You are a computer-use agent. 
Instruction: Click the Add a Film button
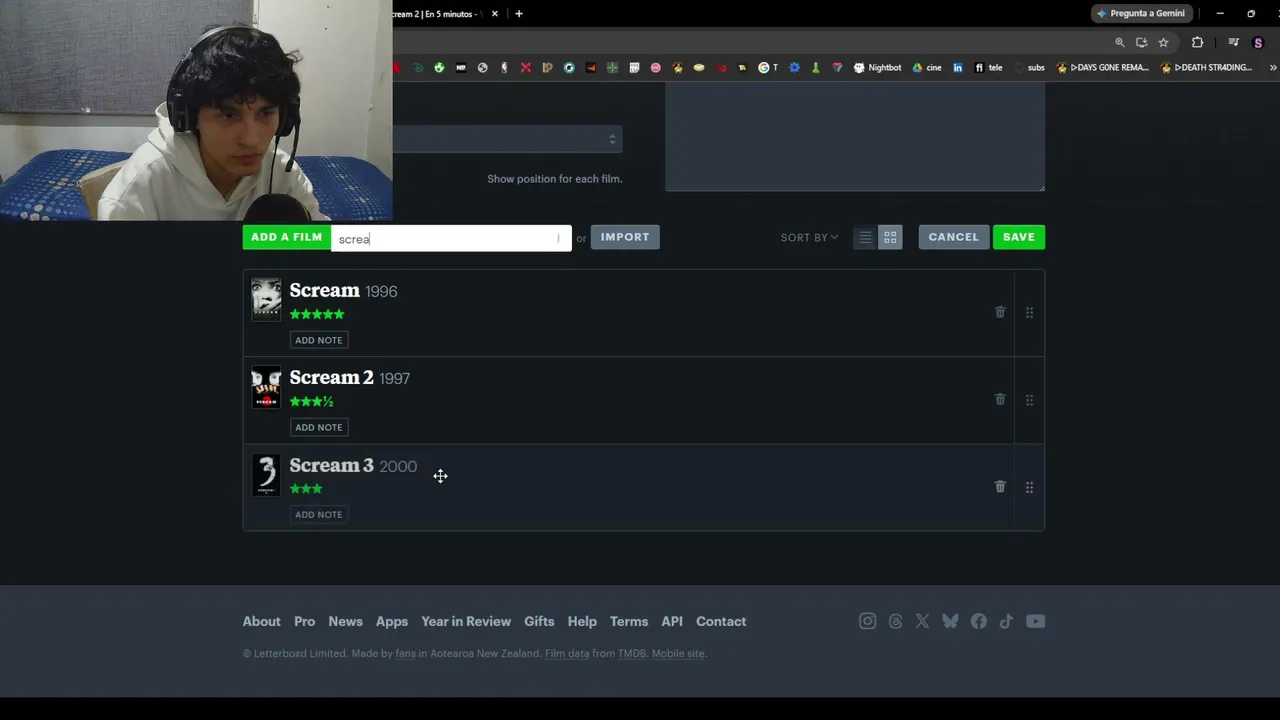point(287,237)
